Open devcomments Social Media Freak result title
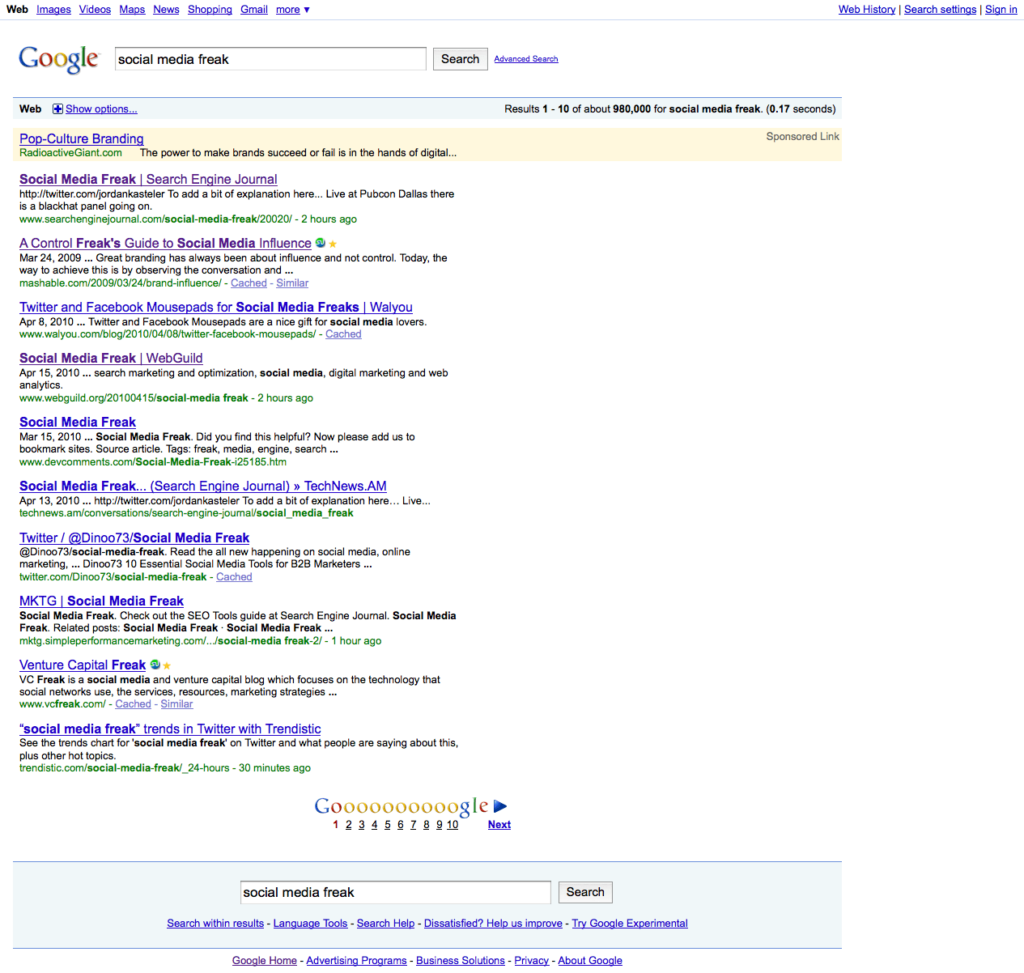This screenshot has width=1024, height=973. [78, 422]
